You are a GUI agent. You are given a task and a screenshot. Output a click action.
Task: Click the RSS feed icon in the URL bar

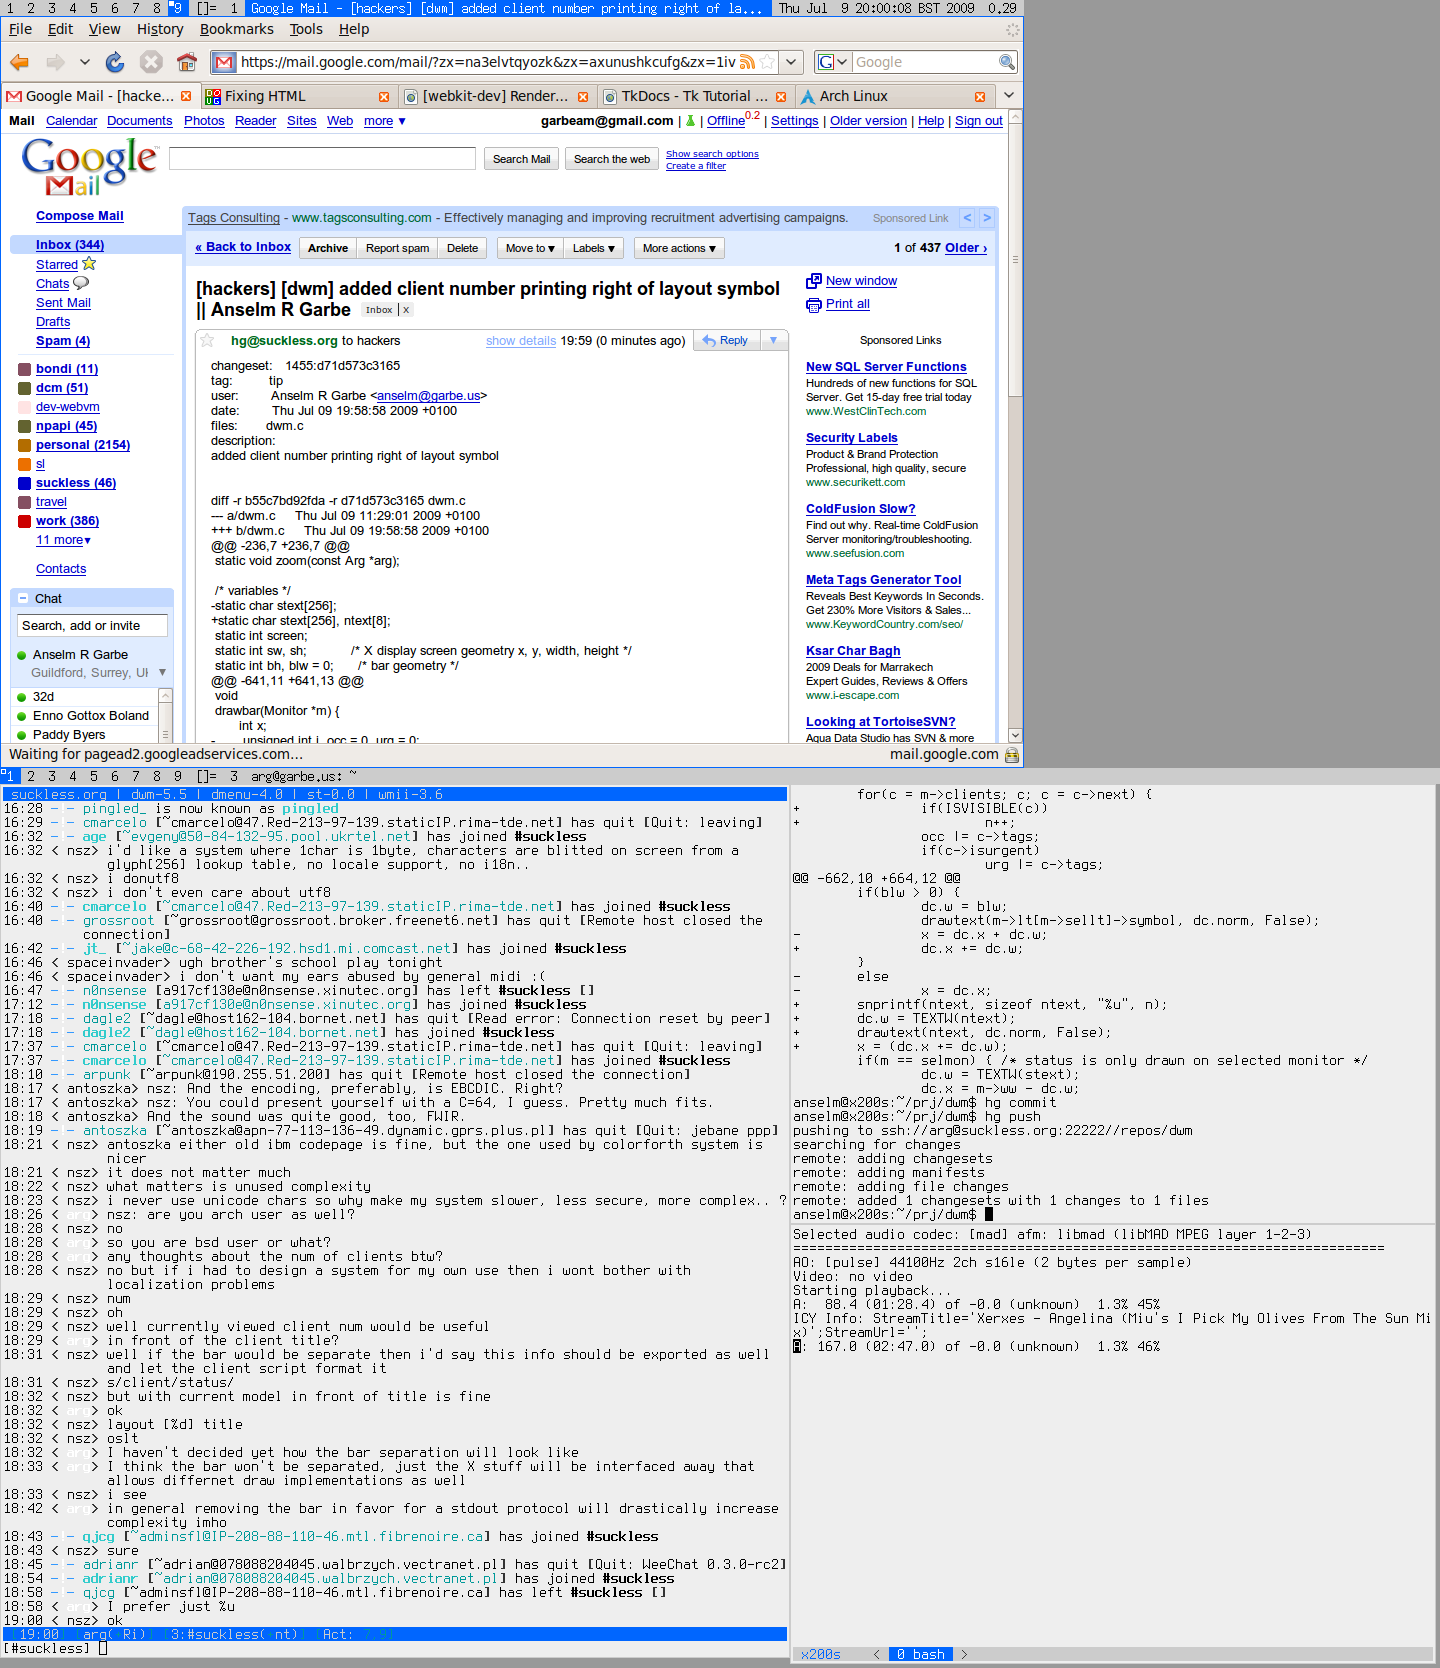[747, 62]
